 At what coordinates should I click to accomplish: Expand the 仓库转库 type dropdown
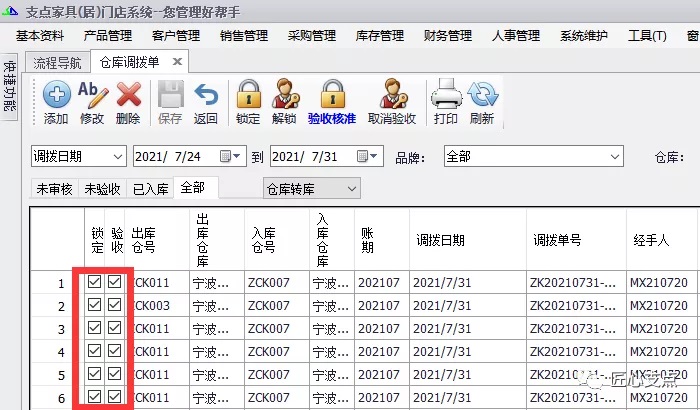(x=351, y=188)
